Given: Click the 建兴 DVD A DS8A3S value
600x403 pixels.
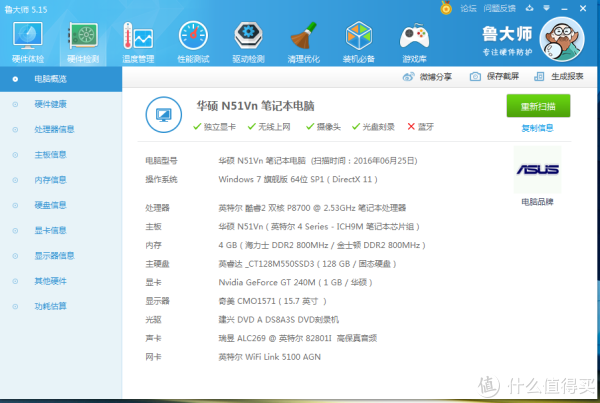Looking at the screenshot, I should (x=279, y=320).
